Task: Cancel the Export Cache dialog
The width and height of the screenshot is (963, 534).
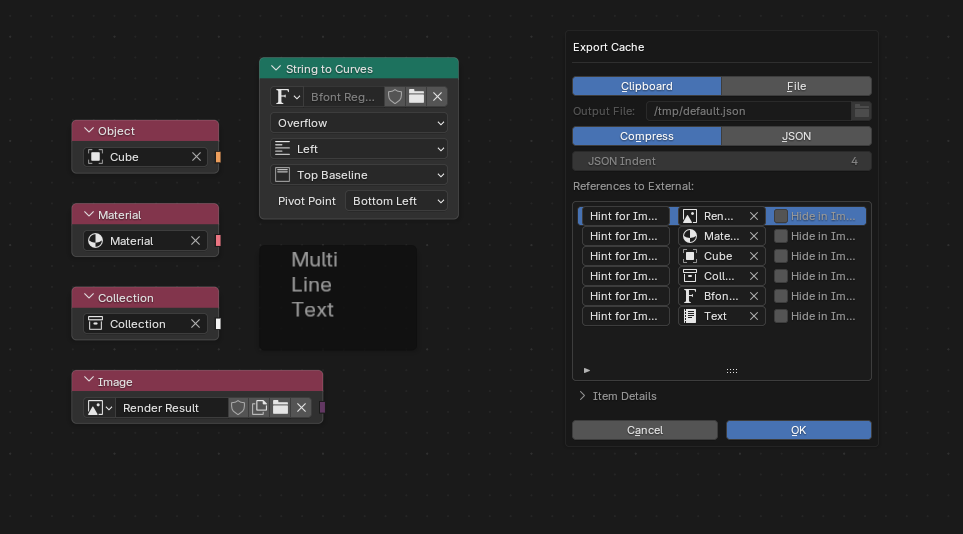Action: pyautogui.click(x=644, y=430)
